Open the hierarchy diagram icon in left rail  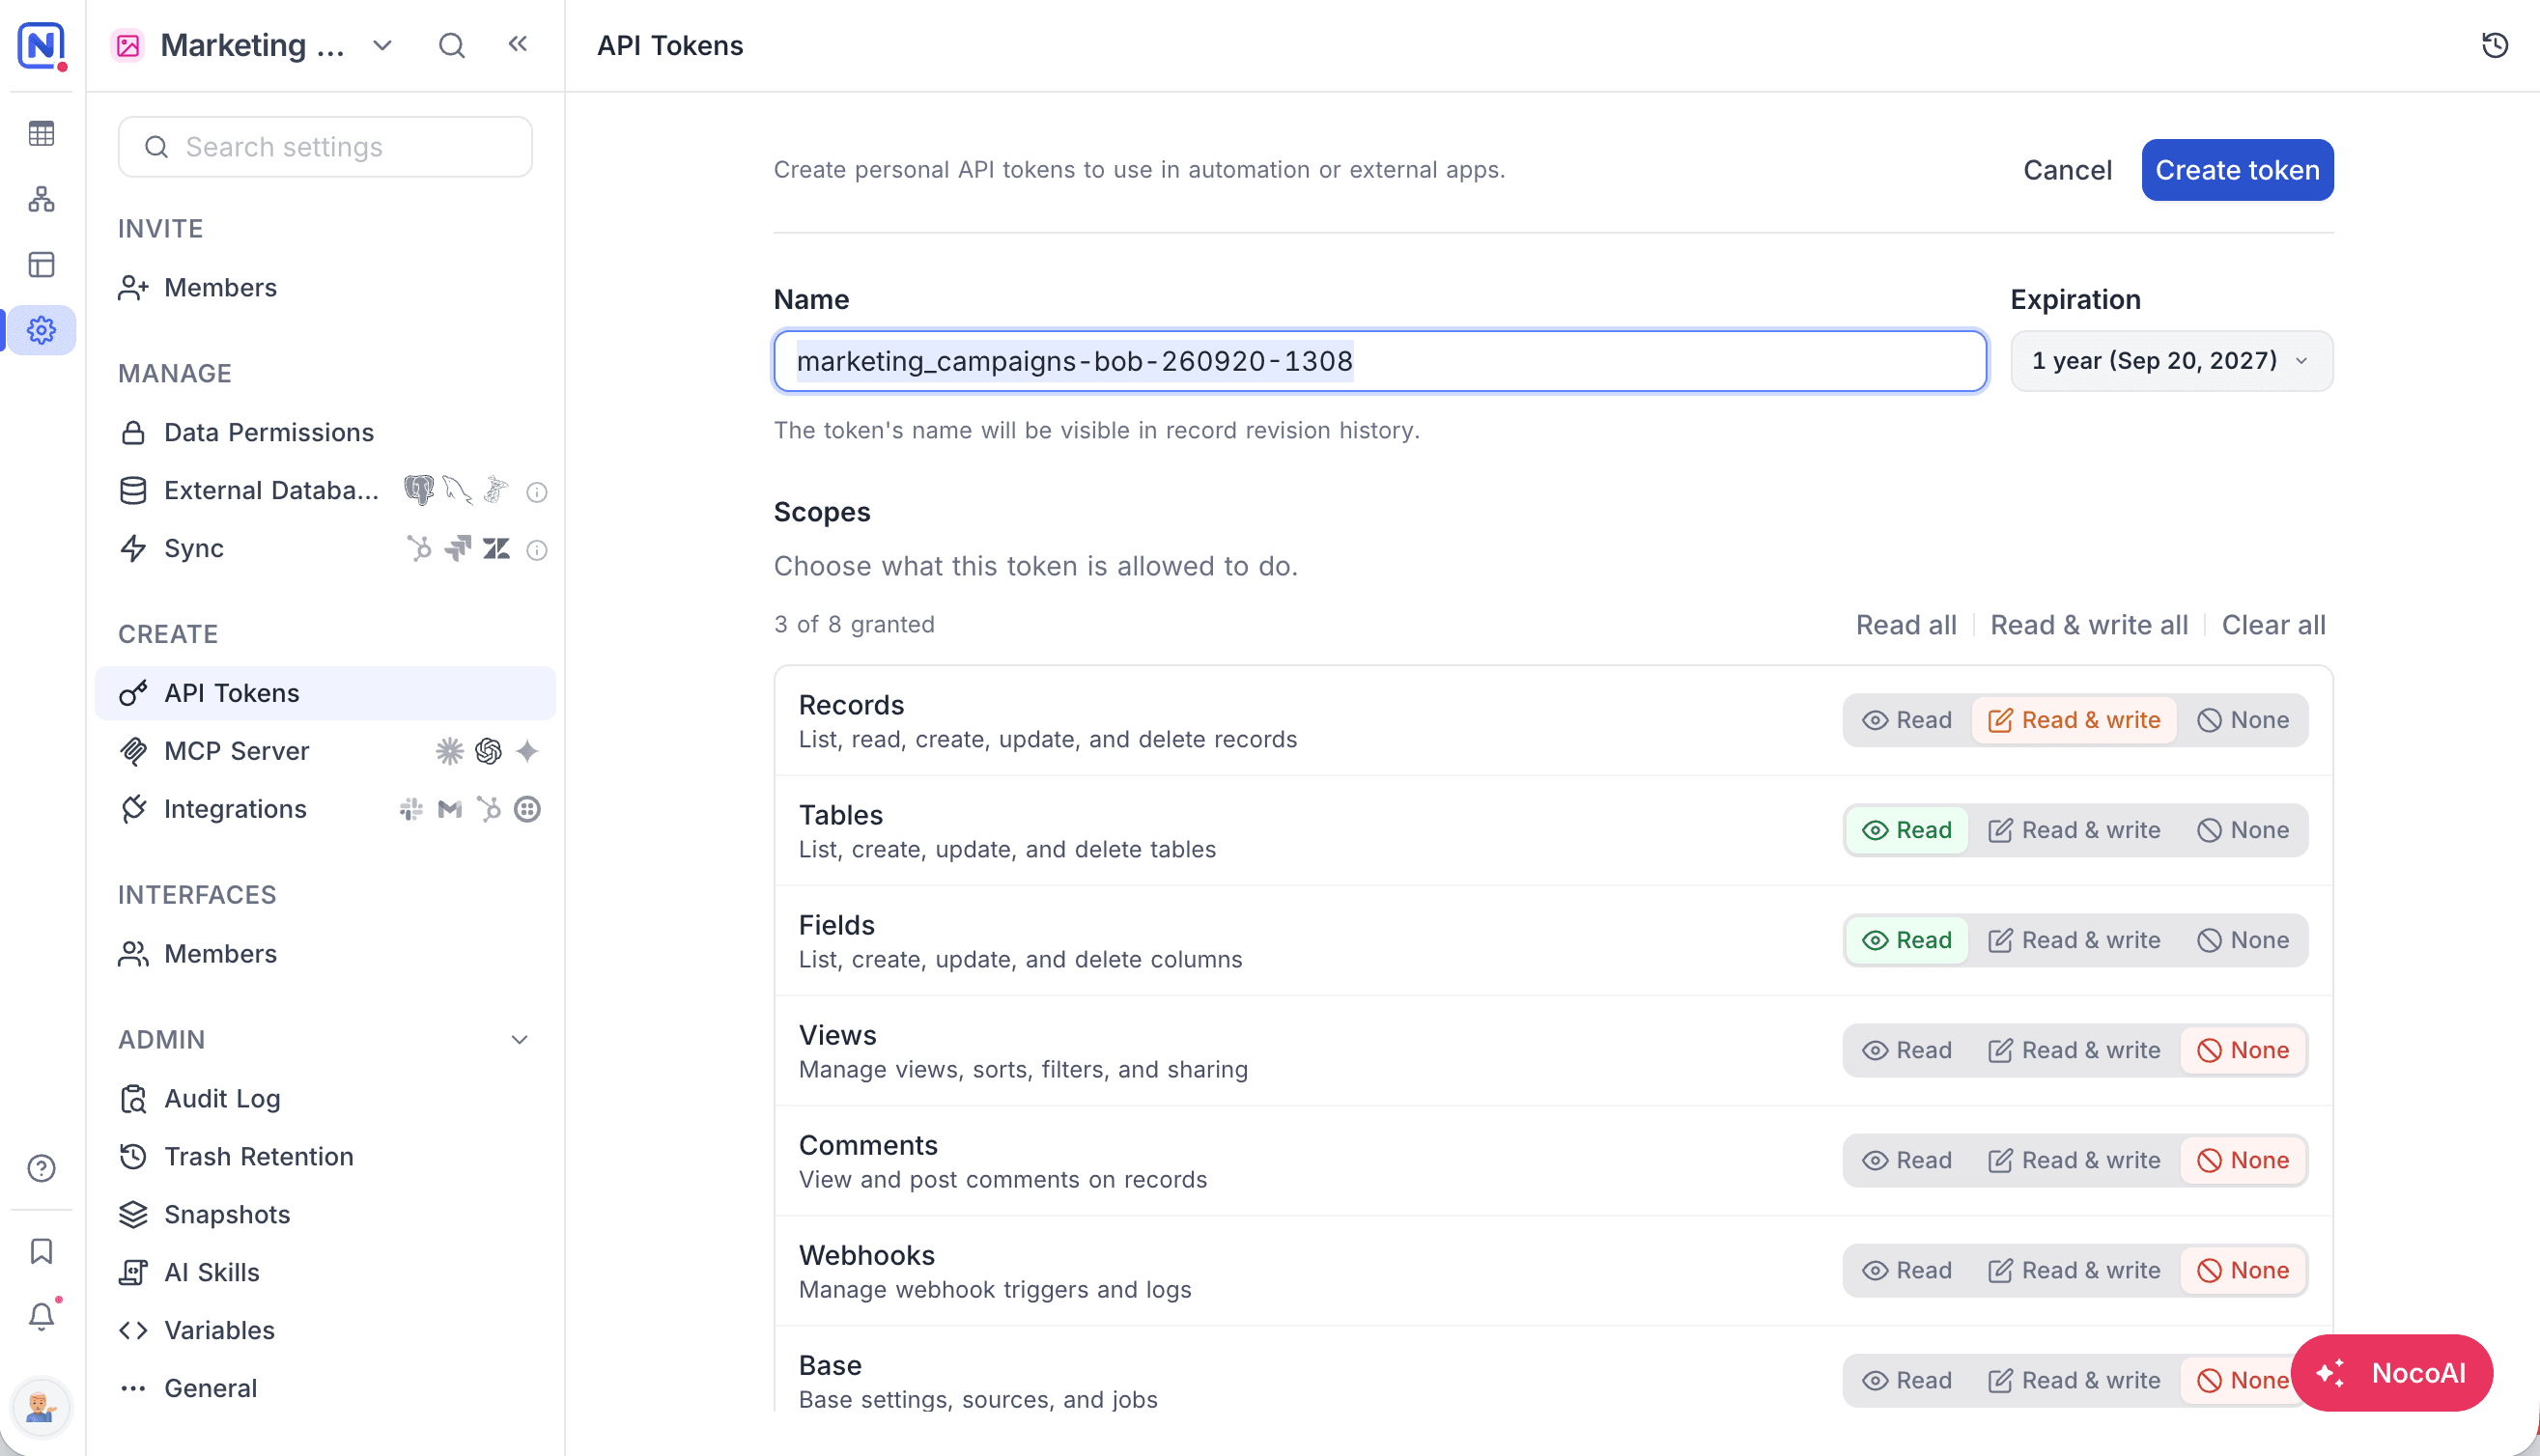pyautogui.click(x=41, y=199)
